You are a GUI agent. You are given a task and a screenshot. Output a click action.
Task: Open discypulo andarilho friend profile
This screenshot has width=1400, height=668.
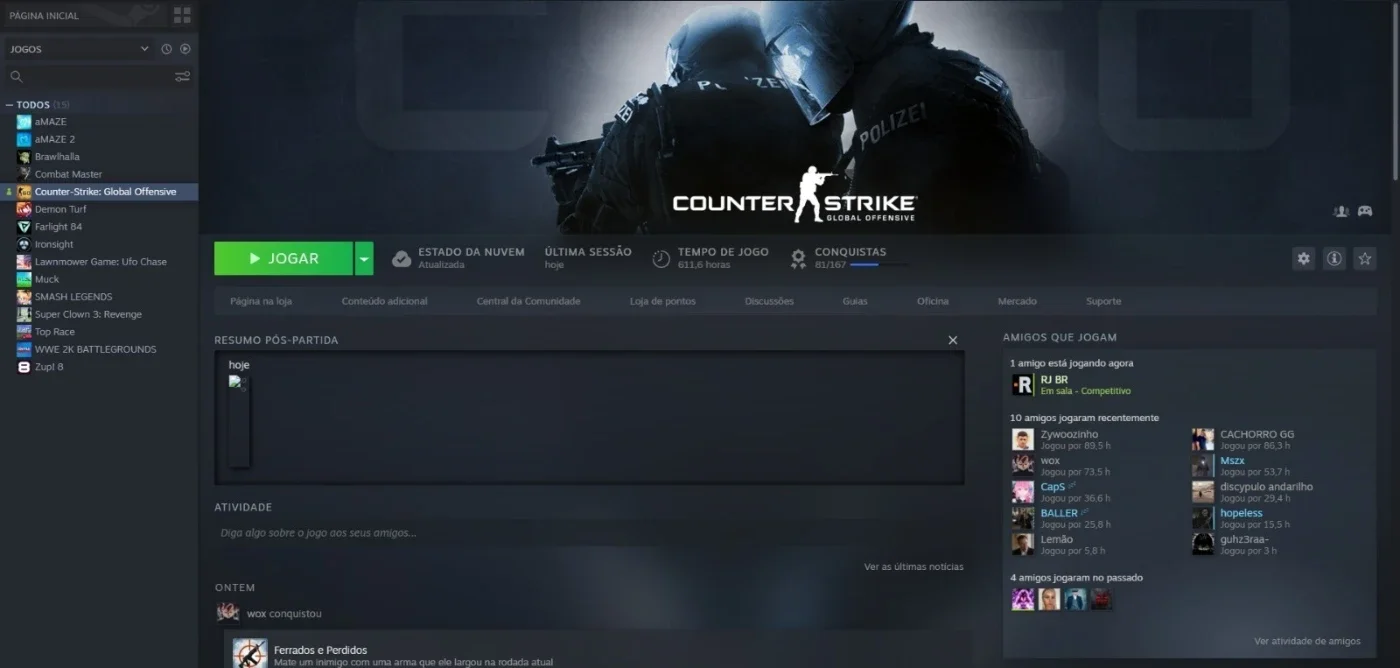[1266, 487]
